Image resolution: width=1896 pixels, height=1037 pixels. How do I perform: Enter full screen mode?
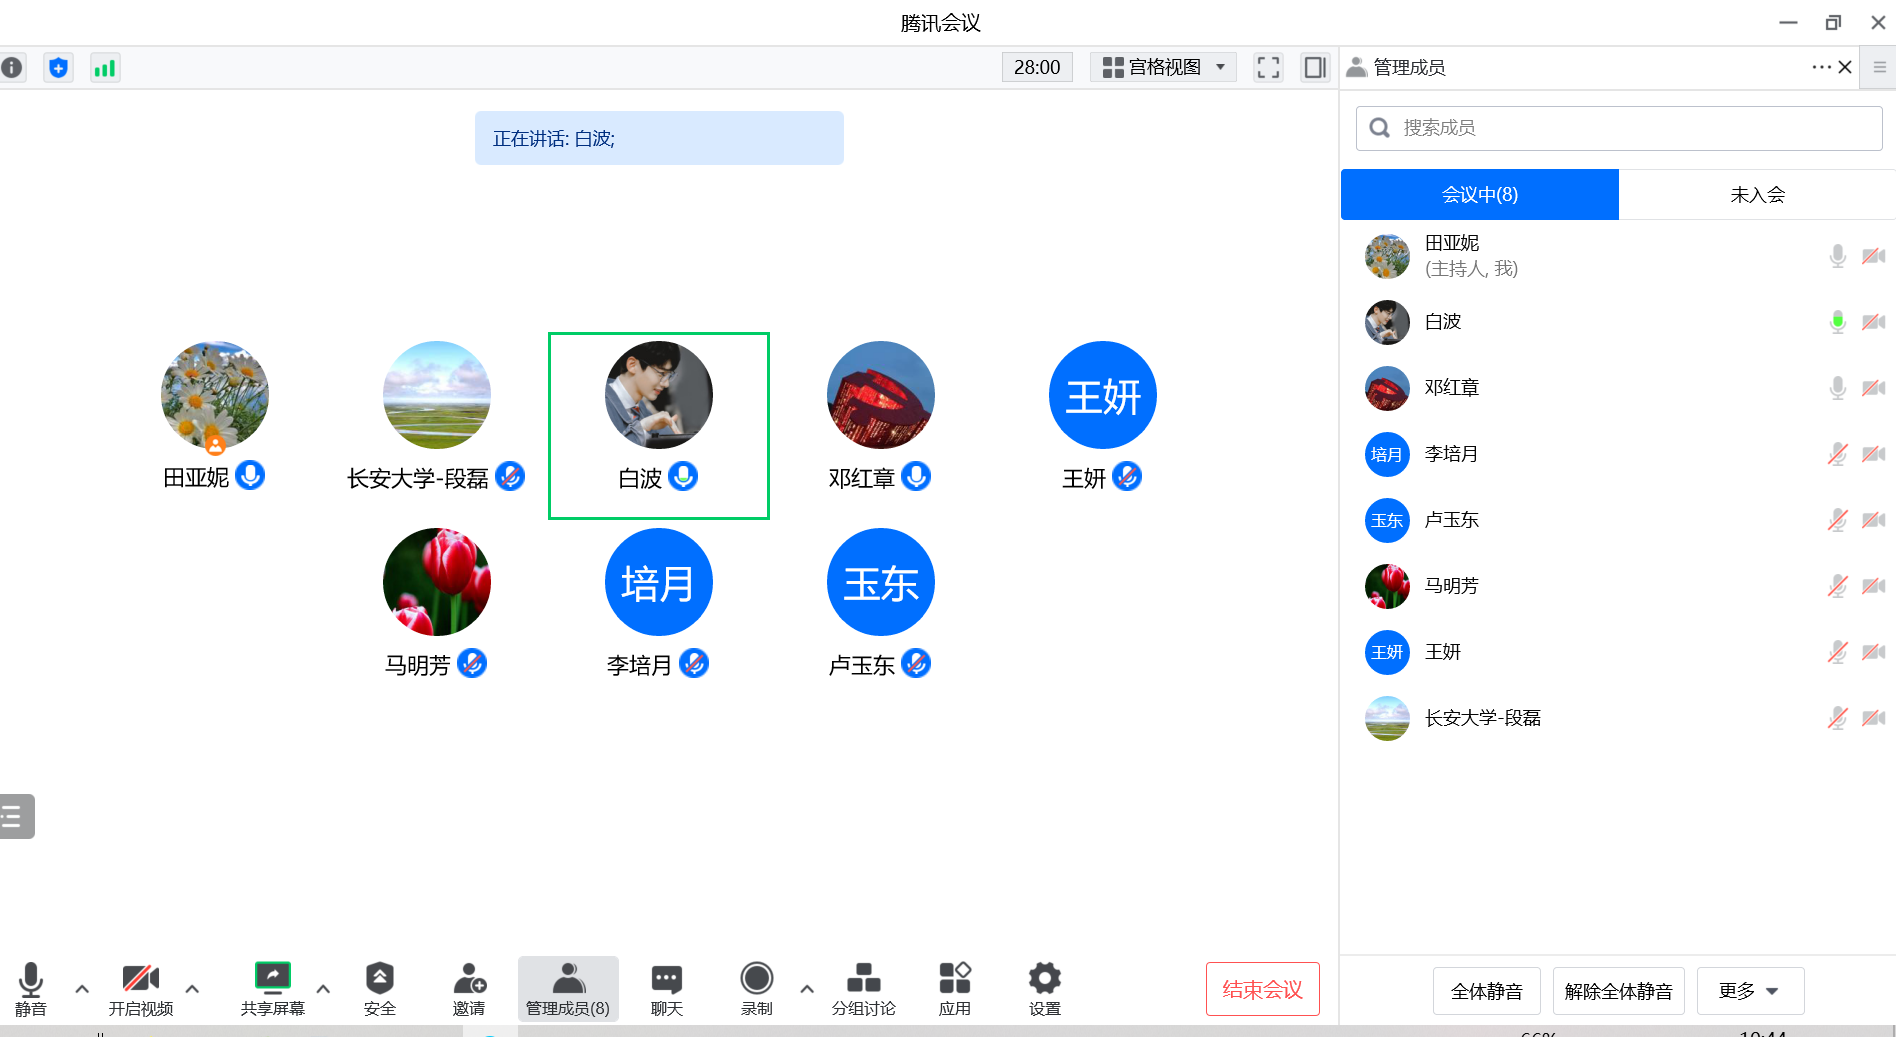(1268, 68)
